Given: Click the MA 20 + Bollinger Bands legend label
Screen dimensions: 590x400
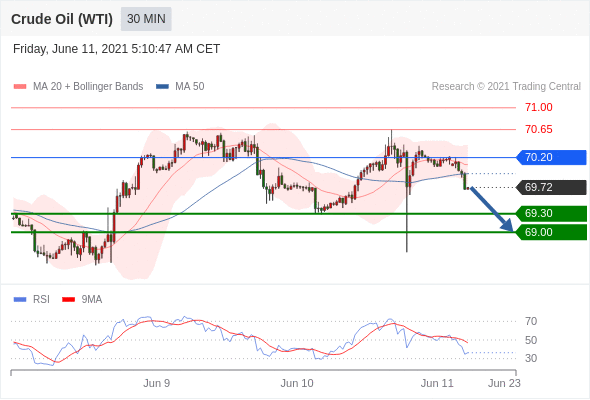Looking at the screenshot, I should tap(88, 87).
